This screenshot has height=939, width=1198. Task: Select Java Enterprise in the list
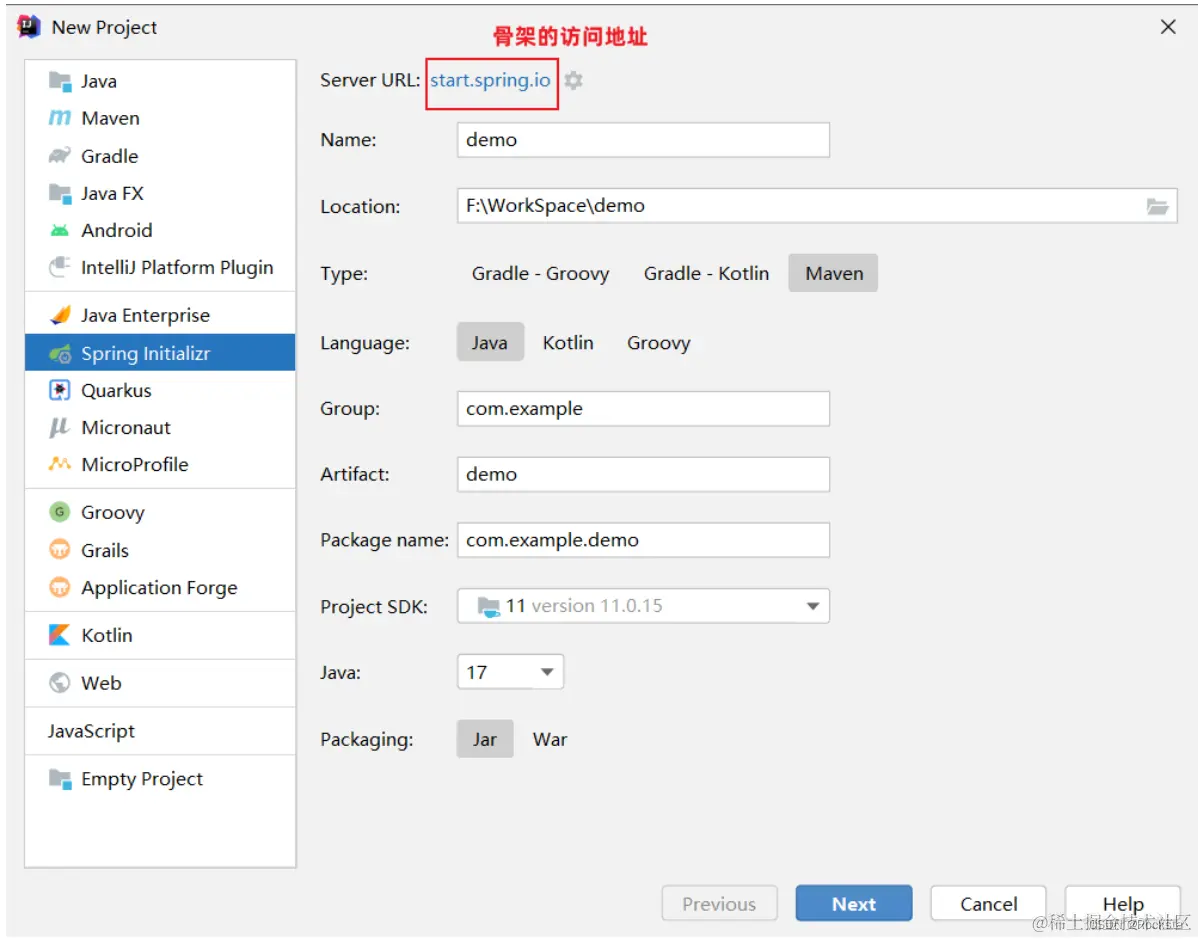point(160,315)
